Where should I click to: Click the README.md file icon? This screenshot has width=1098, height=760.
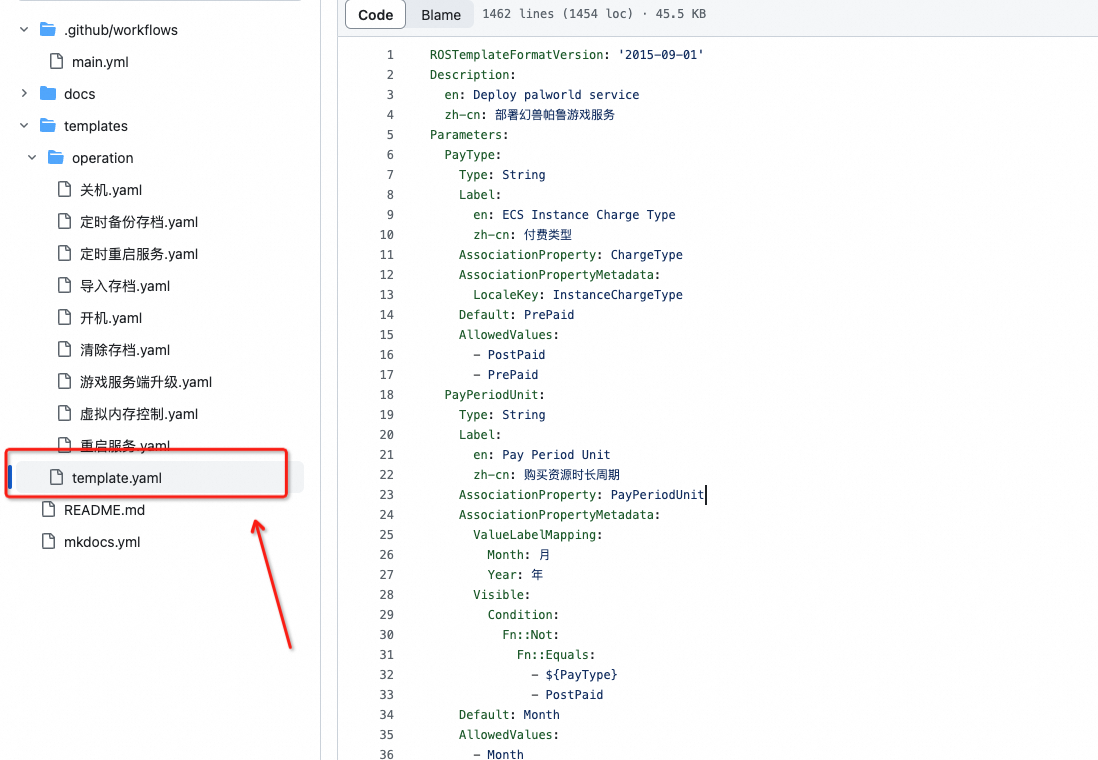pyautogui.click(x=48, y=510)
